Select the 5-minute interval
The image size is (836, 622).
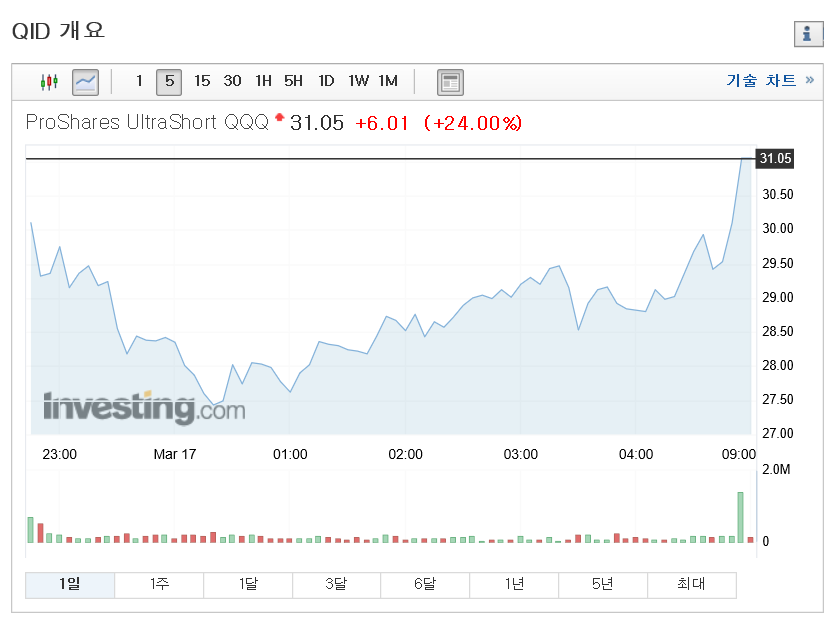168,81
